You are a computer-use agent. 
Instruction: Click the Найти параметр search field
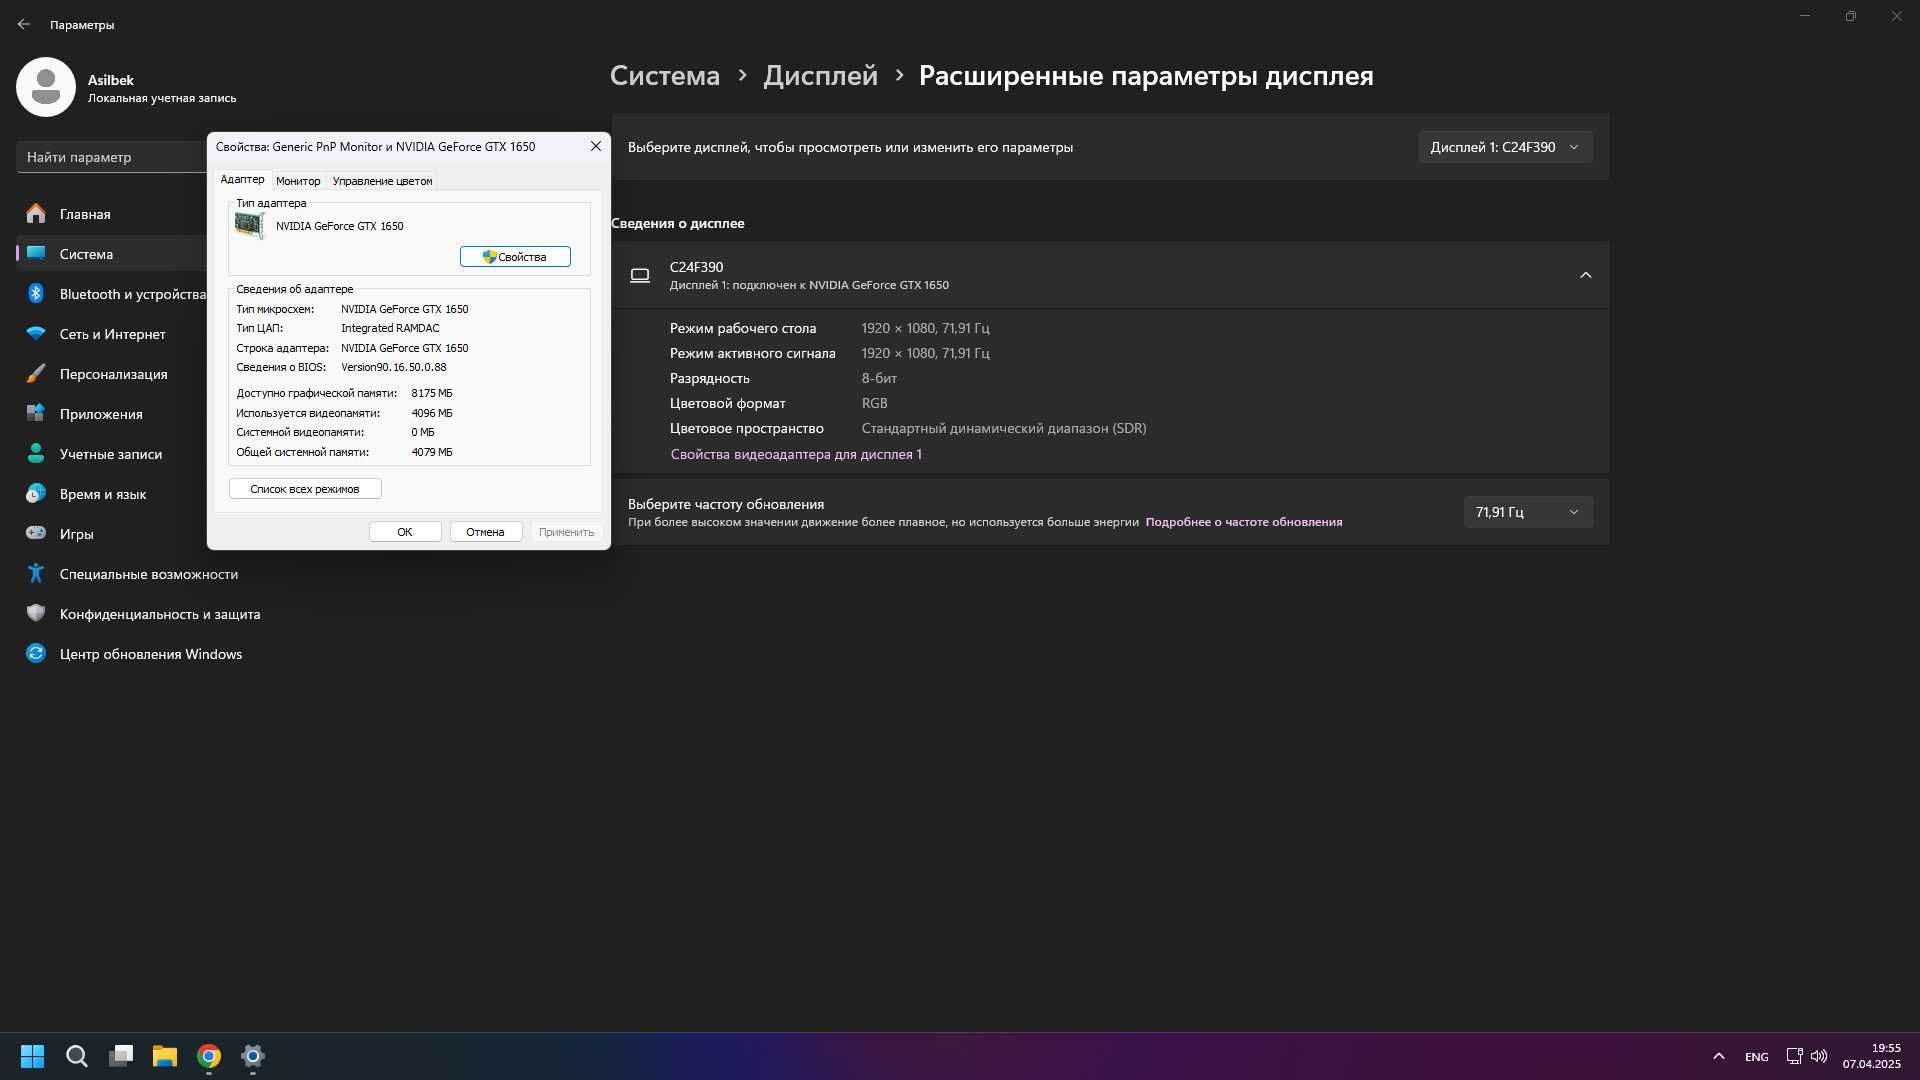click(x=112, y=157)
